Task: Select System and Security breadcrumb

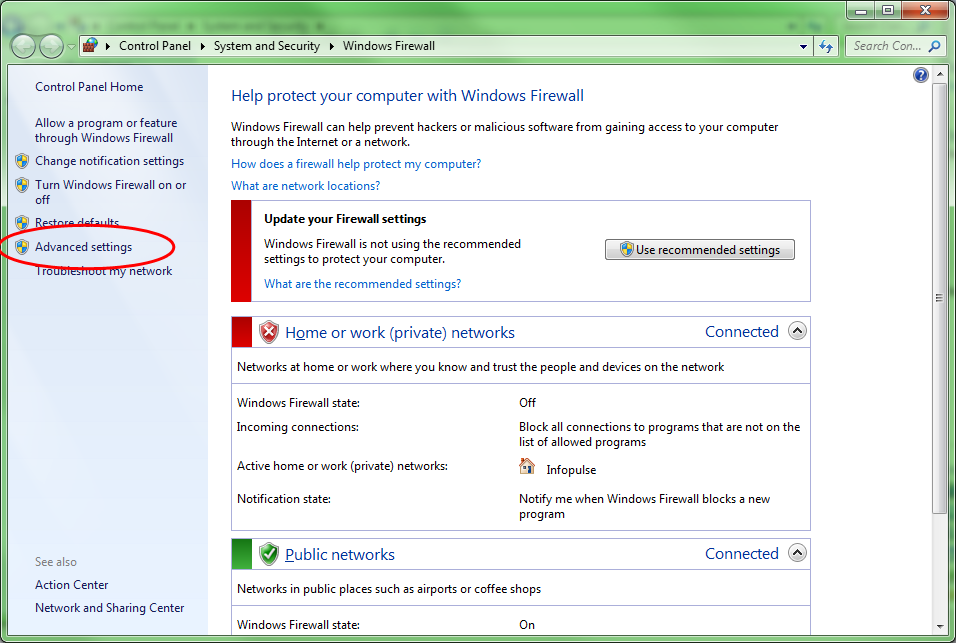Action: [266, 46]
